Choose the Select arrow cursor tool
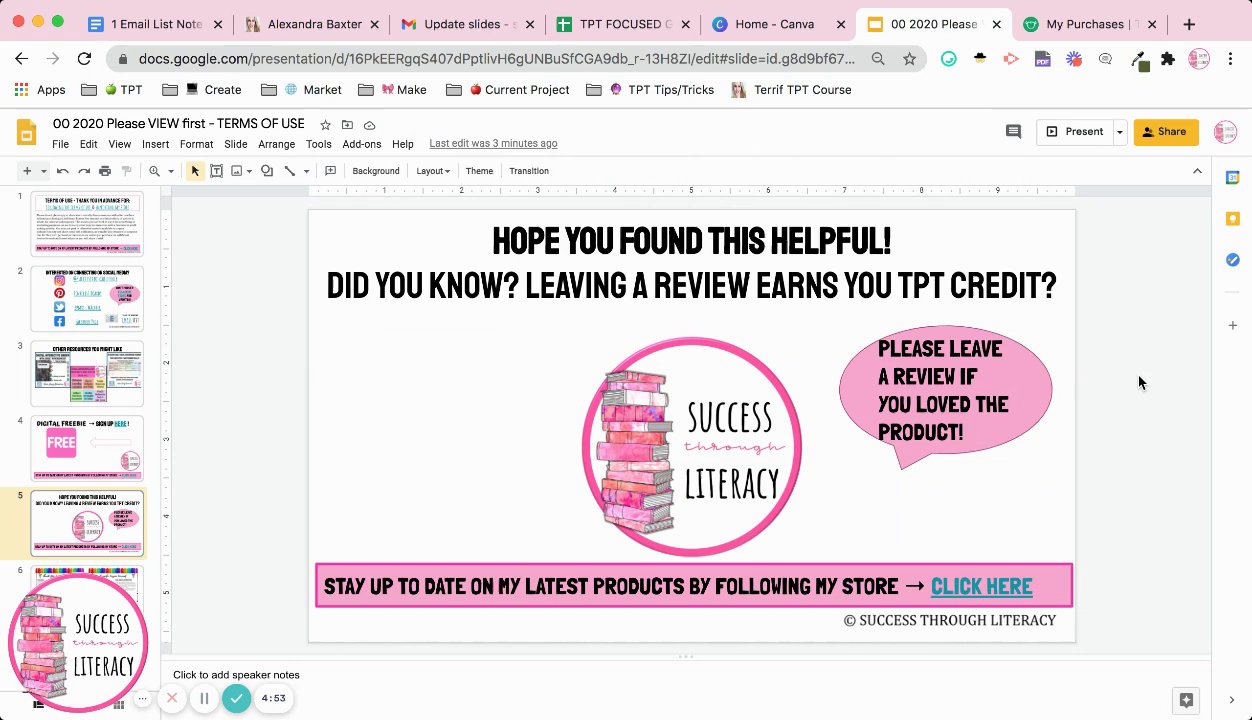 pyautogui.click(x=195, y=171)
